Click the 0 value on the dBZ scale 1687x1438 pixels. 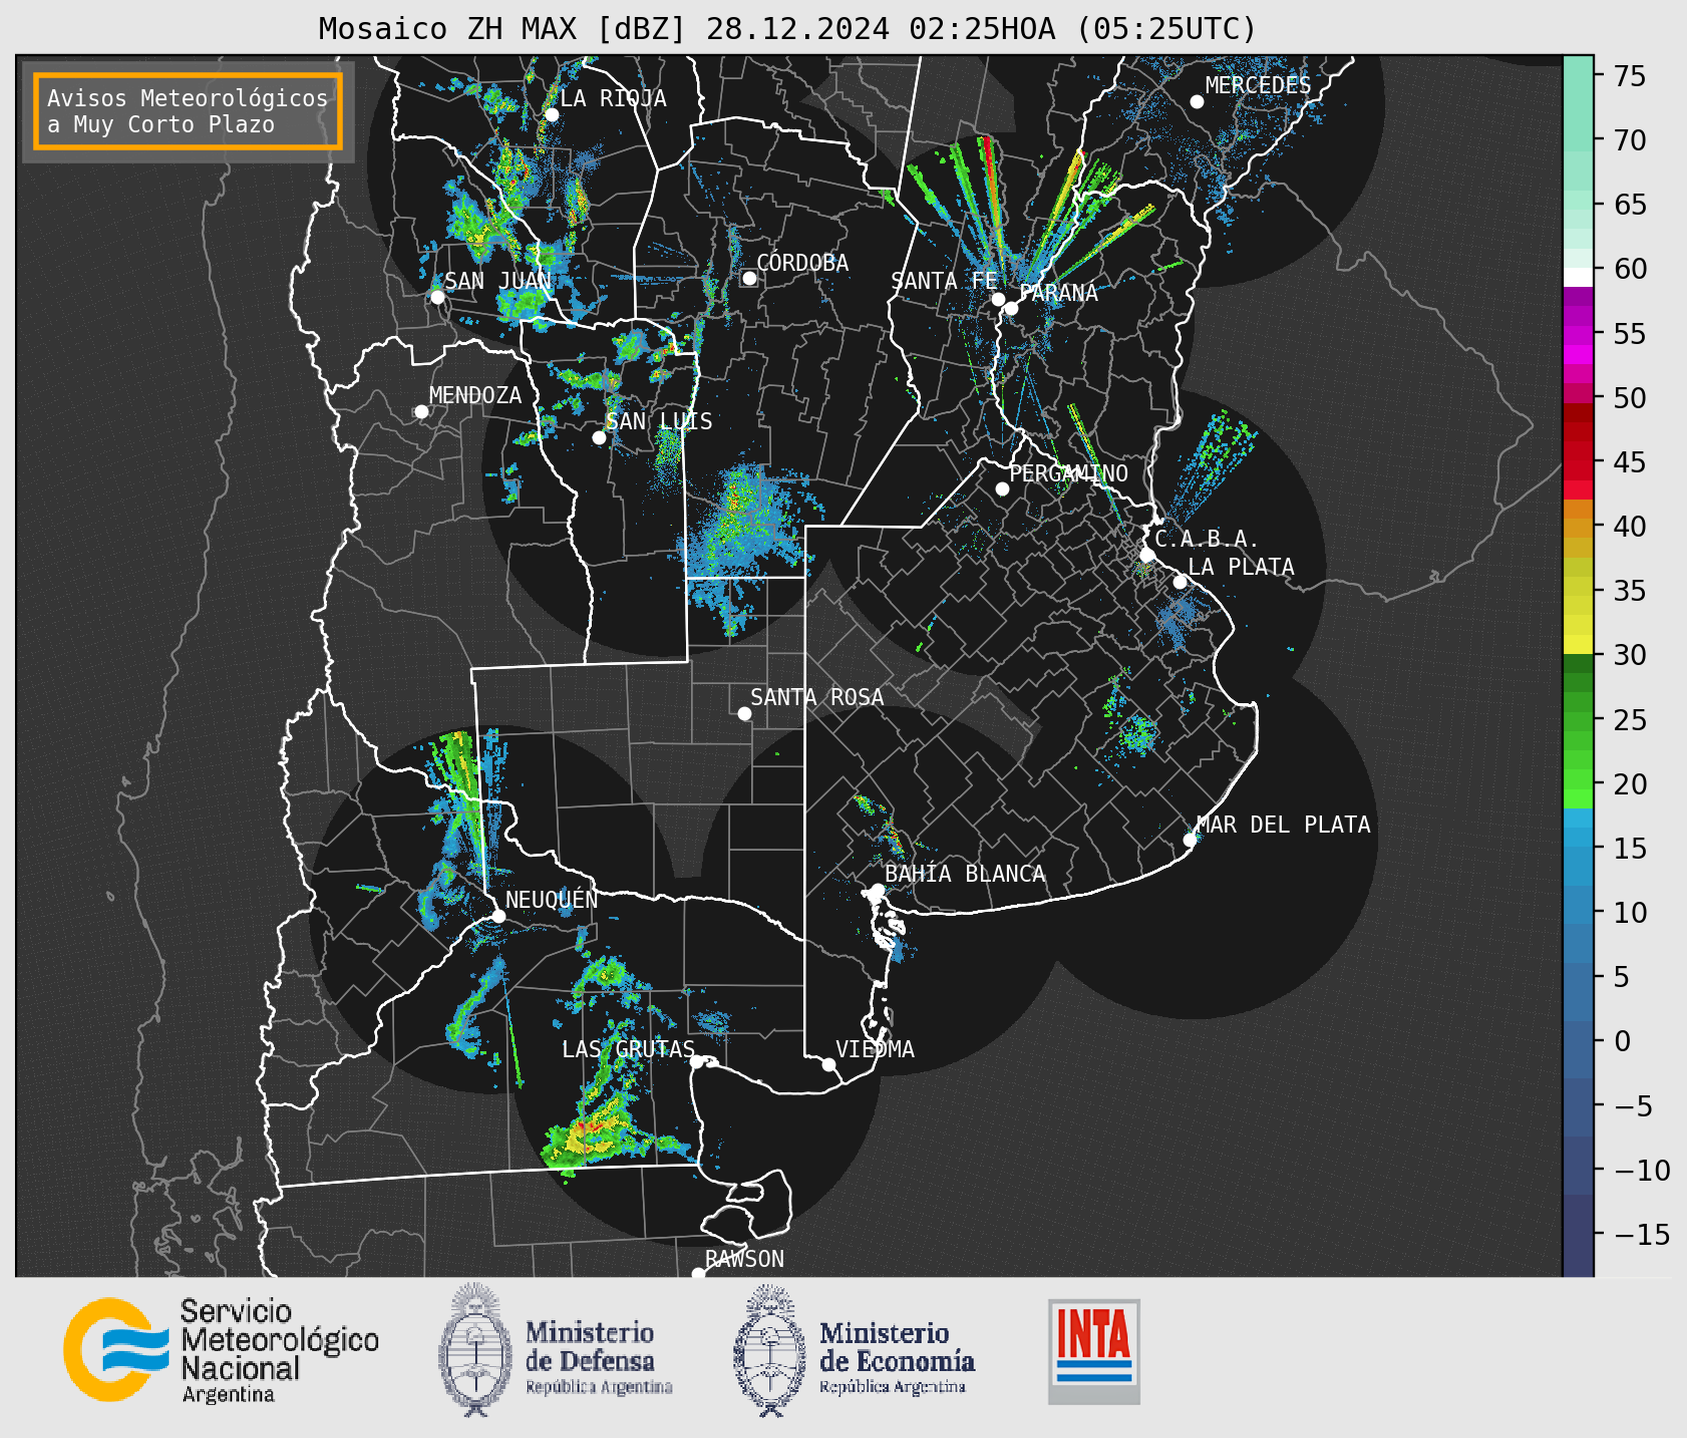[1621, 1041]
